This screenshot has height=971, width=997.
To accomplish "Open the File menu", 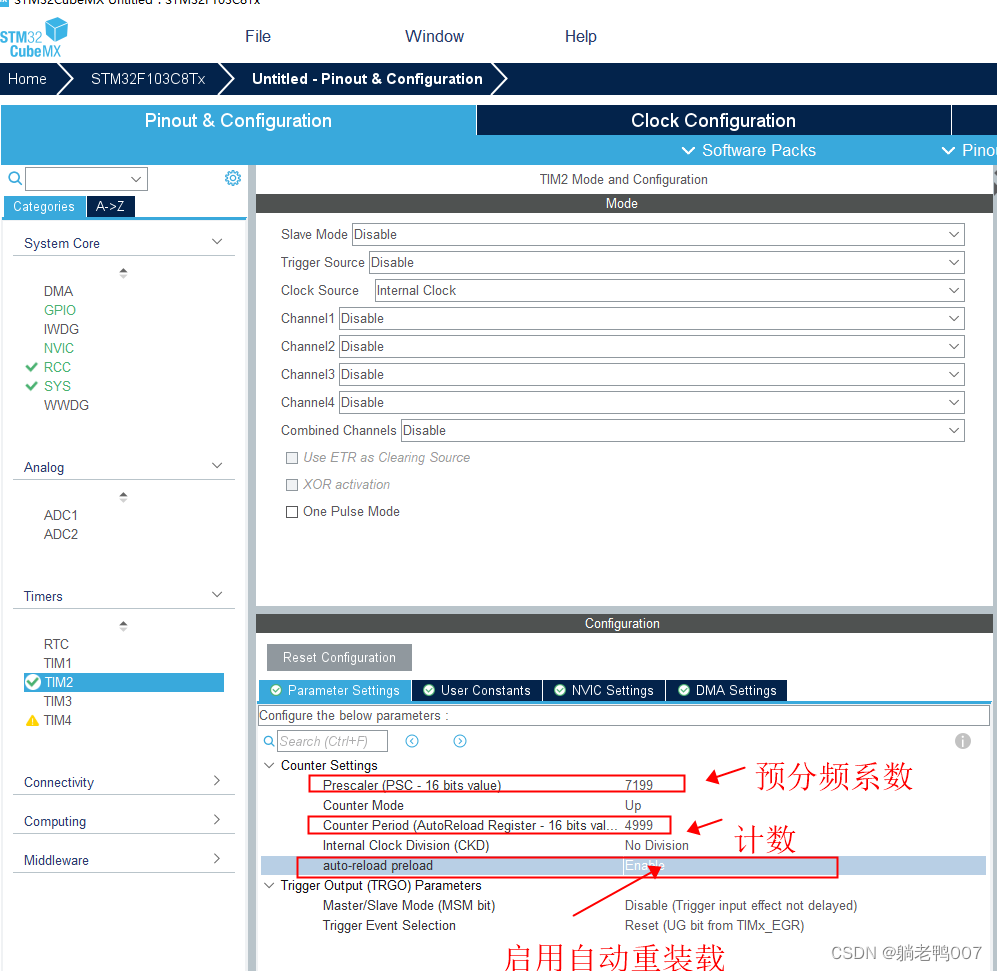I will coord(258,36).
